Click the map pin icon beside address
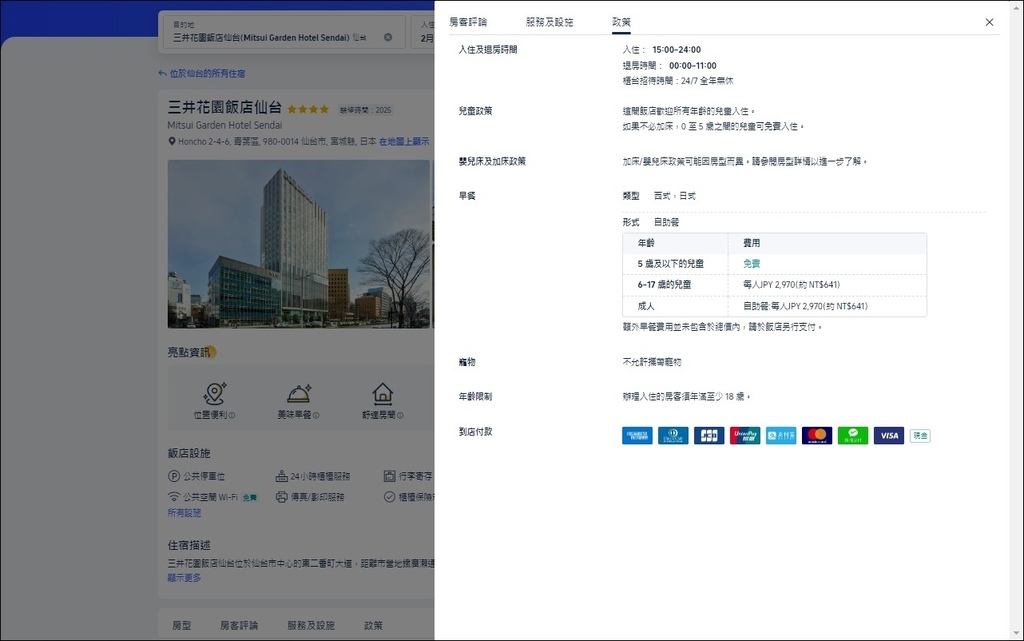Image resolution: width=1024 pixels, height=641 pixels. [172, 141]
